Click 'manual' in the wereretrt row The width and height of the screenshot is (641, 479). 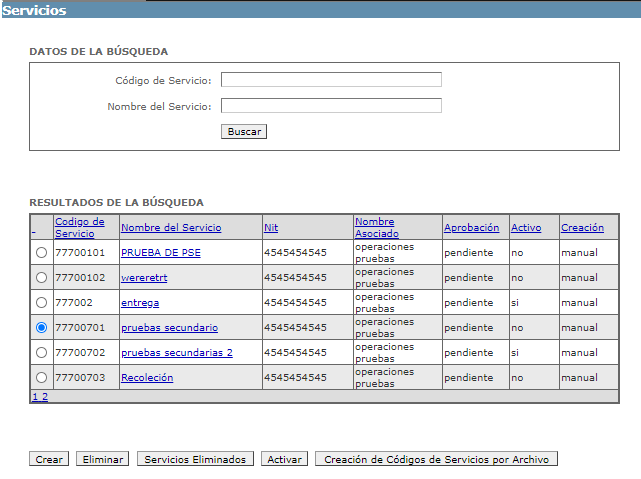coord(579,278)
